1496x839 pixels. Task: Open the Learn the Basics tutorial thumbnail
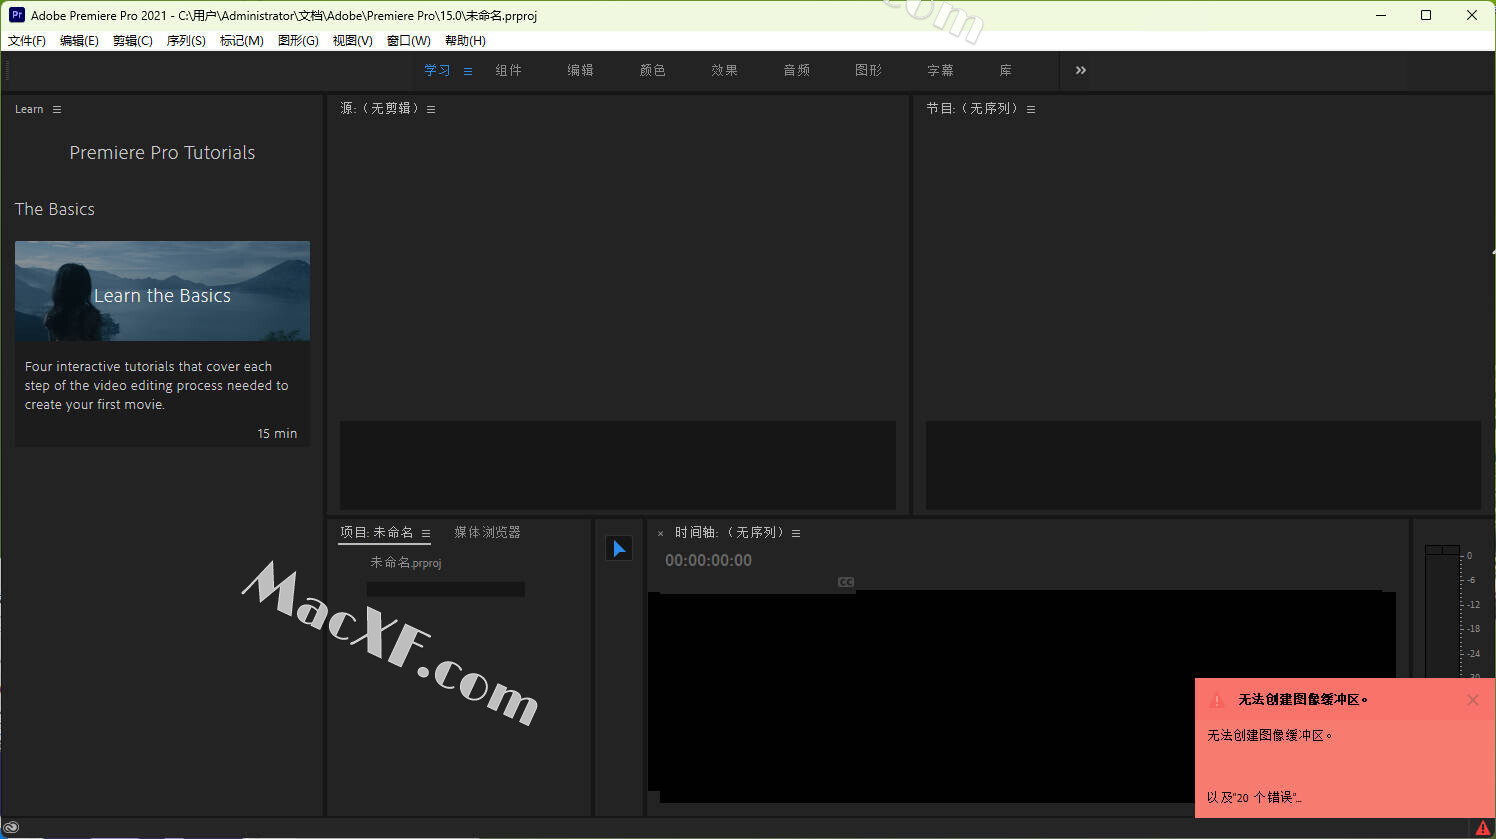coord(162,291)
